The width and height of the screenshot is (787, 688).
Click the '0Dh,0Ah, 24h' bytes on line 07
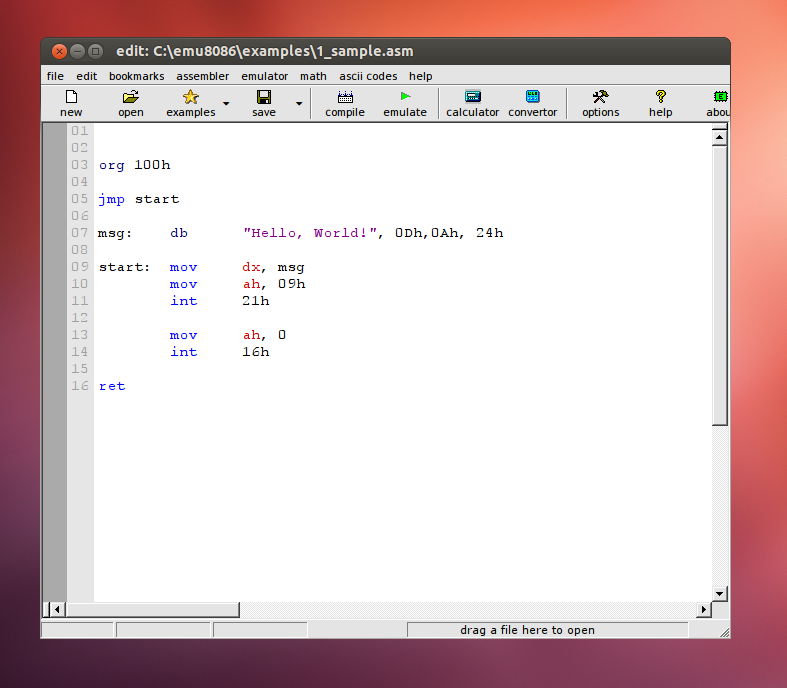point(449,233)
